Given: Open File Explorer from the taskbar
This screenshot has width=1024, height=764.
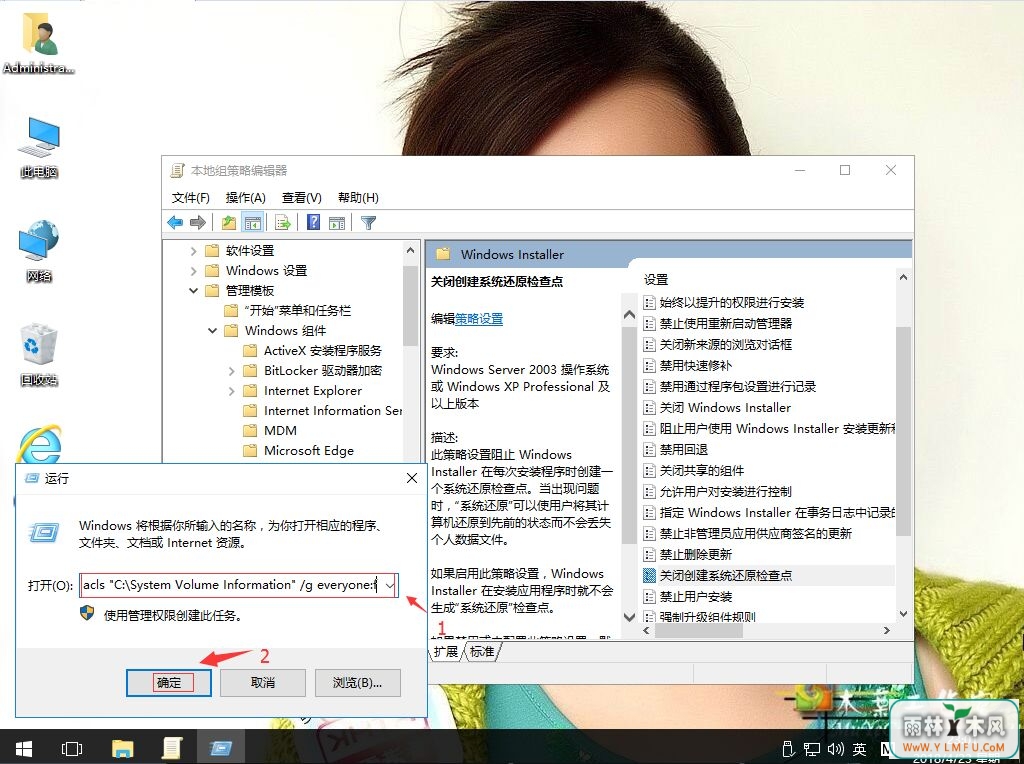Looking at the screenshot, I should [x=123, y=748].
